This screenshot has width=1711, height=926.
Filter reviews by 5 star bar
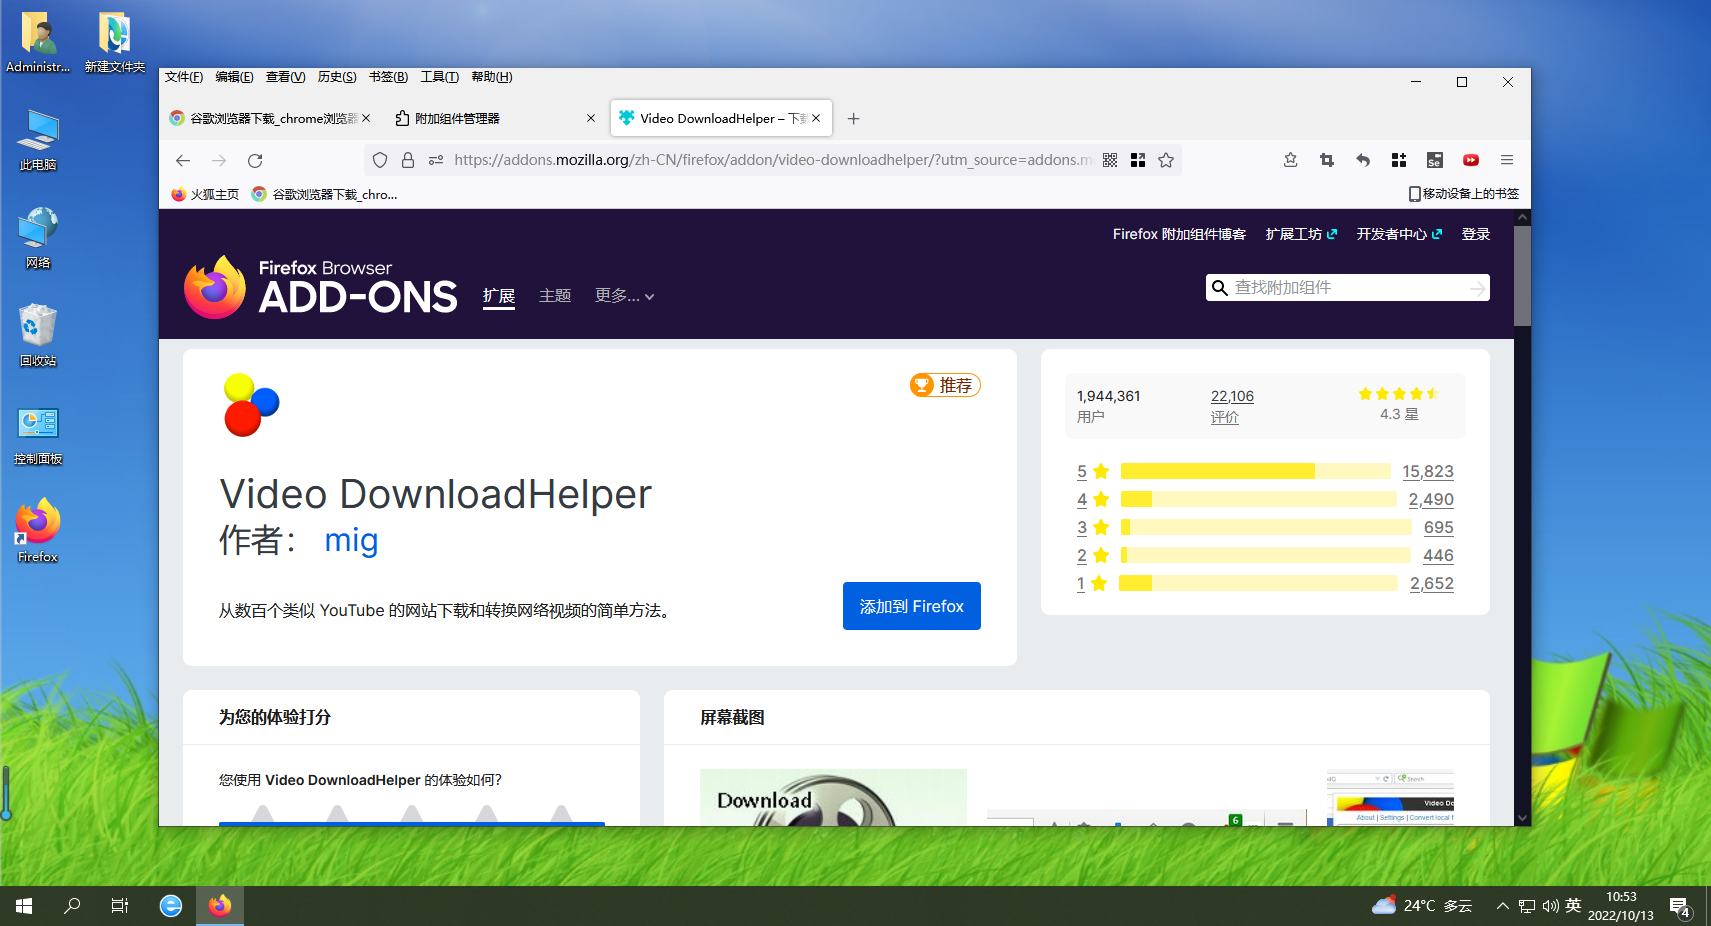click(x=1256, y=471)
